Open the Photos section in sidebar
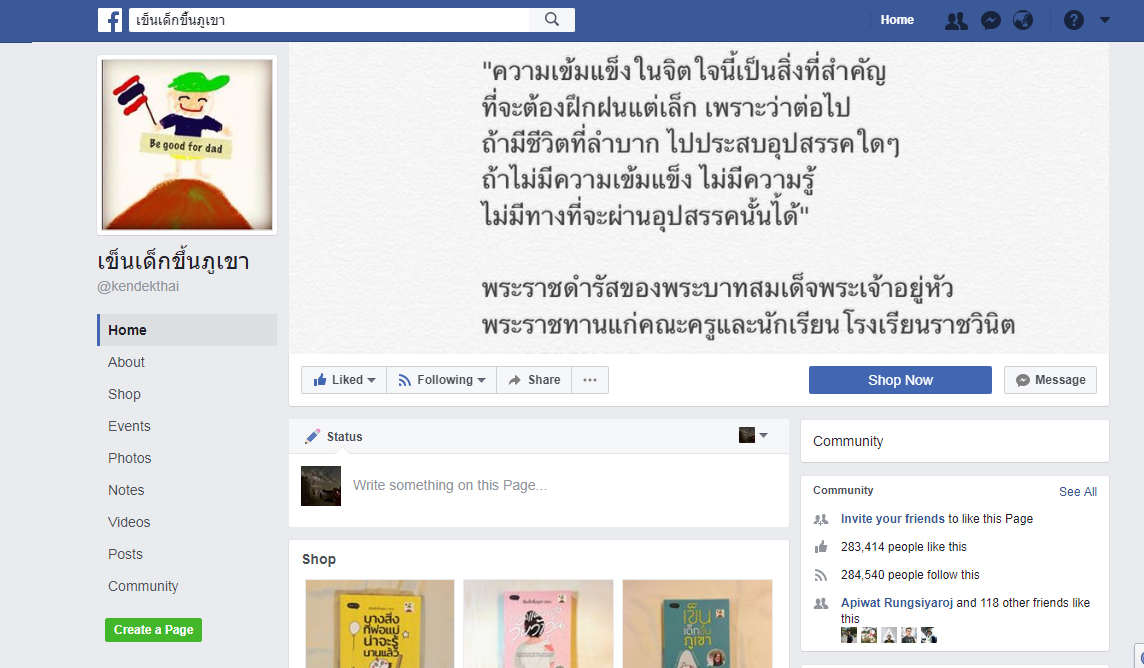Image resolution: width=1144 pixels, height=668 pixels. [x=130, y=459]
